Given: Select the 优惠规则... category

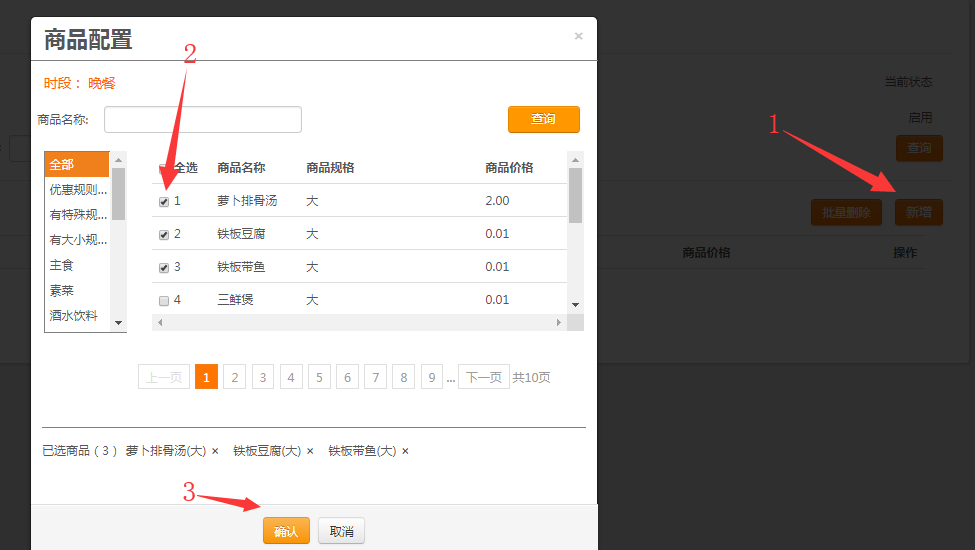Looking at the screenshot, I should (x=77, y=190).
